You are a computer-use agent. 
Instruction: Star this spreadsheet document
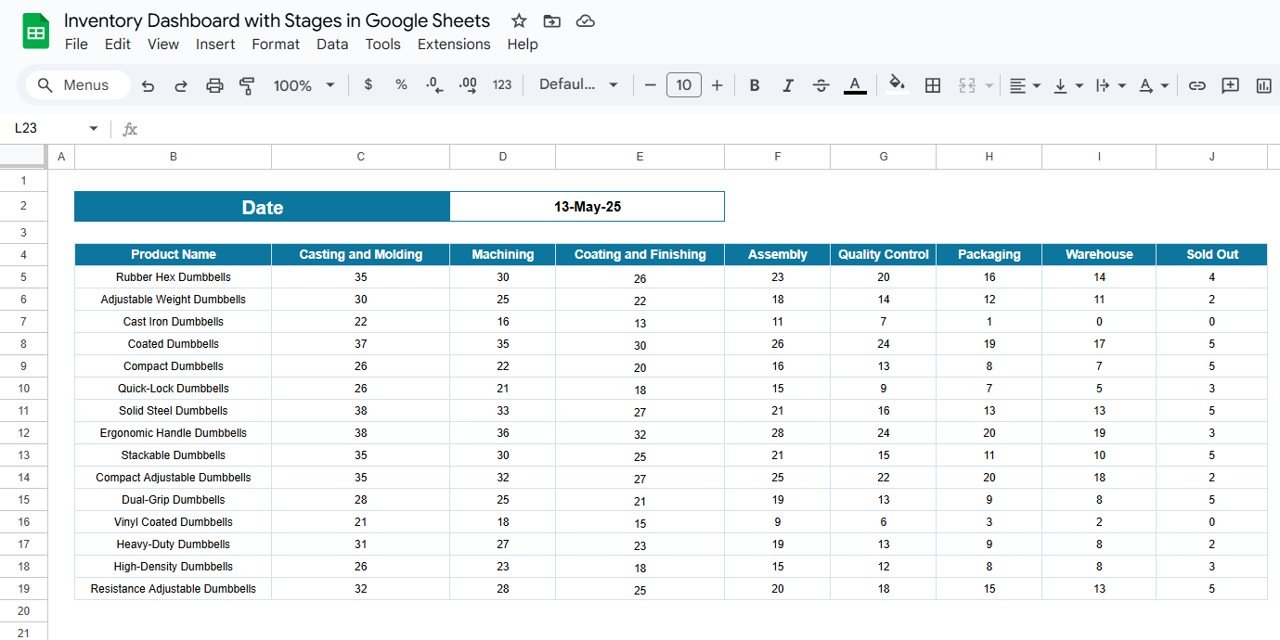click(519, 21)
